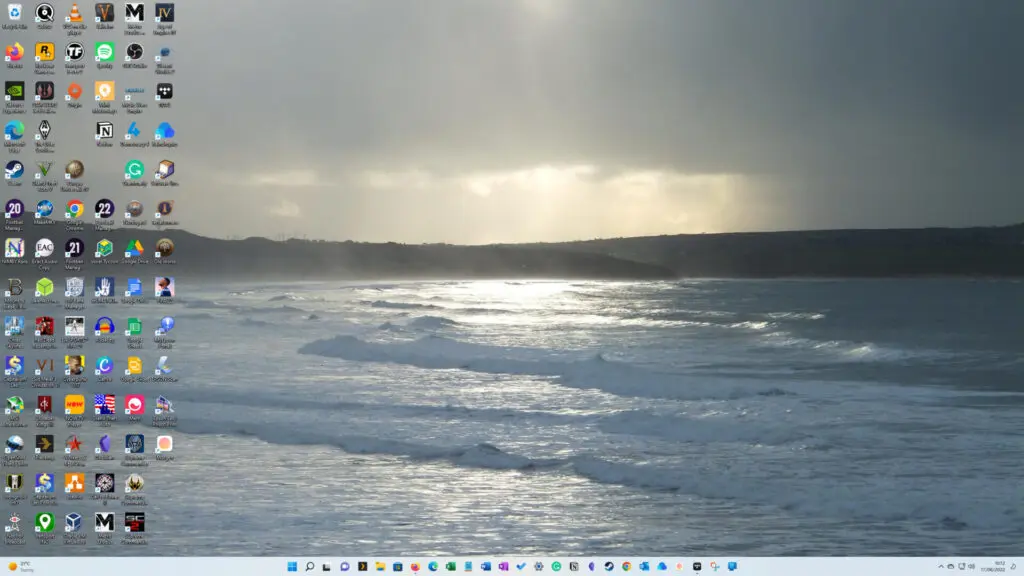The image size is (1024, 576).
Task: Switch to Word on the taskbar
Action: tap(486, 566)
